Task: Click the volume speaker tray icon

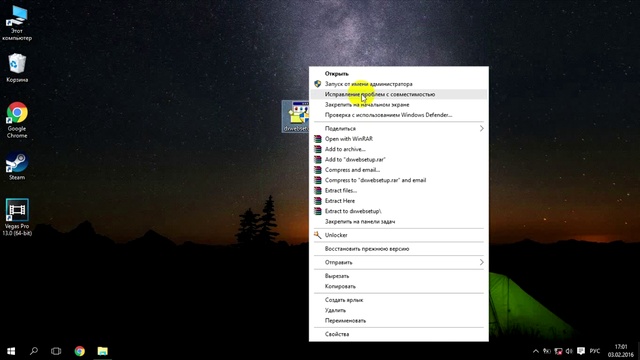Action: click(569, 351)
